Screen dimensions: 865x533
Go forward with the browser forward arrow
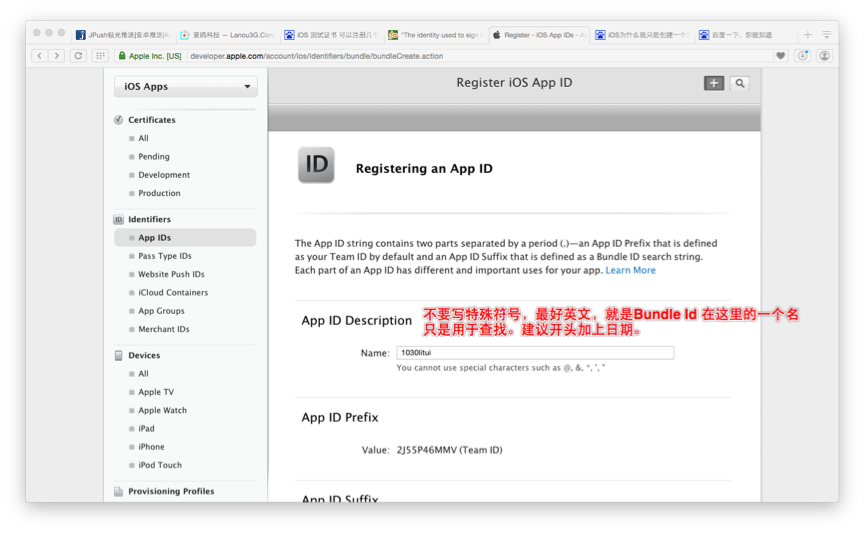pos(56,56)
